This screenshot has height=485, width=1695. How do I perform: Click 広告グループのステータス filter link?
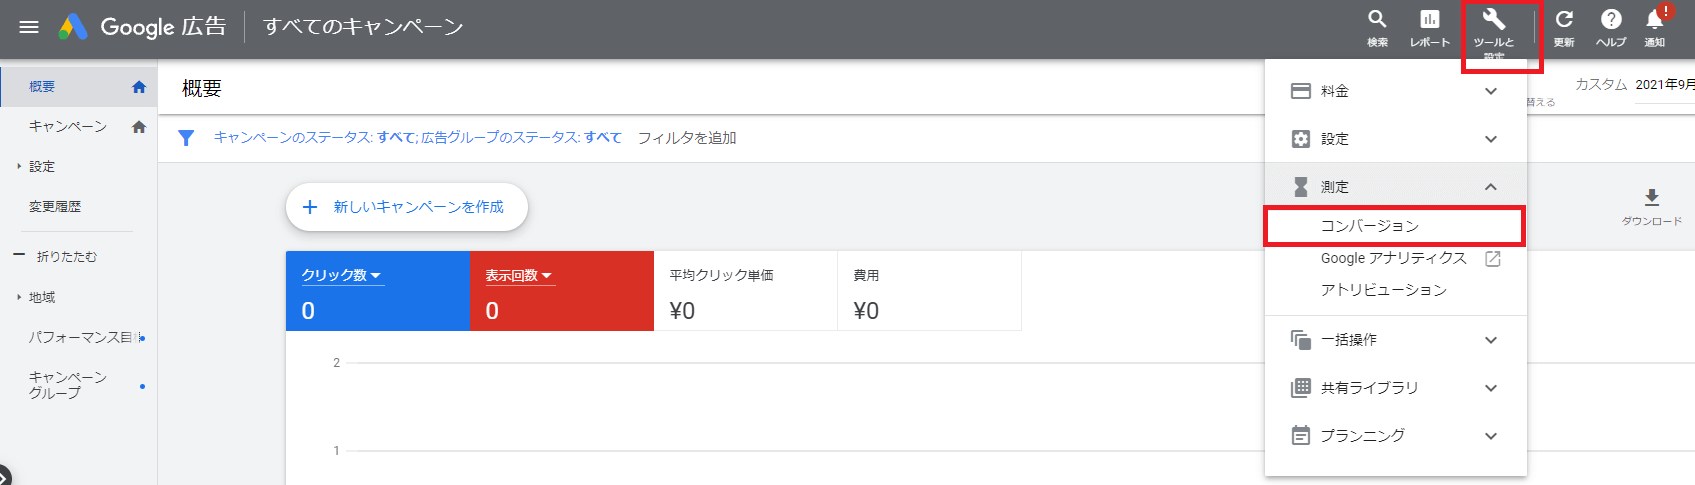pyautogui.click(x=521, y=138)
